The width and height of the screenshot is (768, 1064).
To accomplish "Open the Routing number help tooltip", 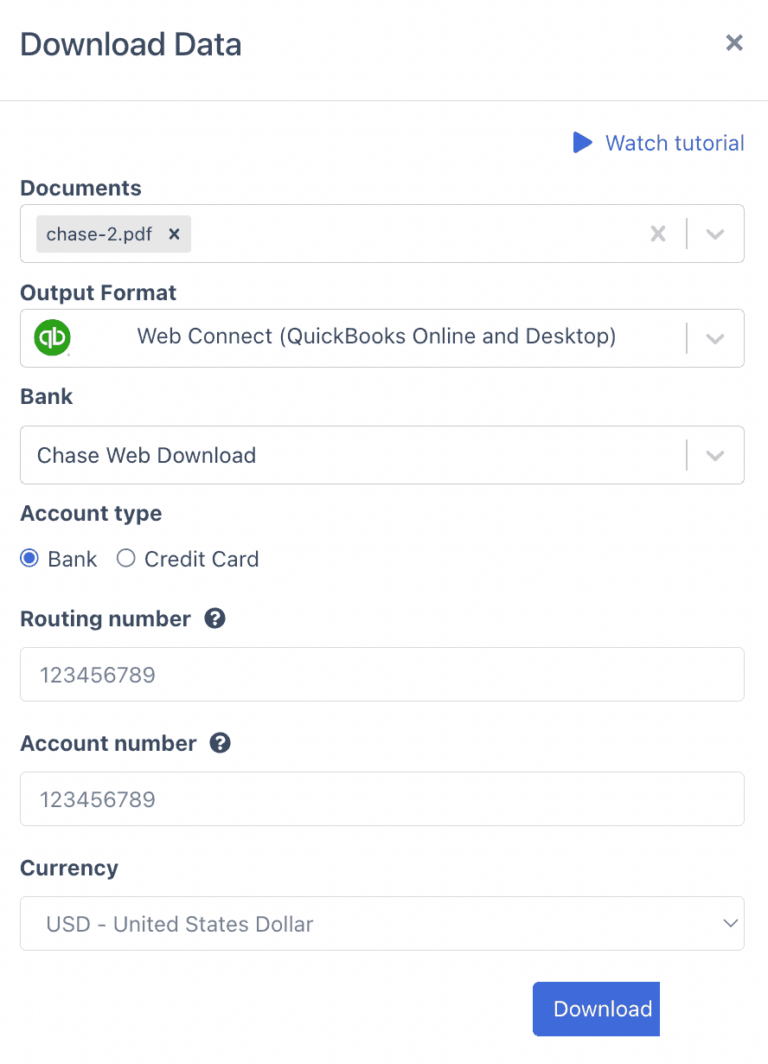I will (x=214, y=619).
